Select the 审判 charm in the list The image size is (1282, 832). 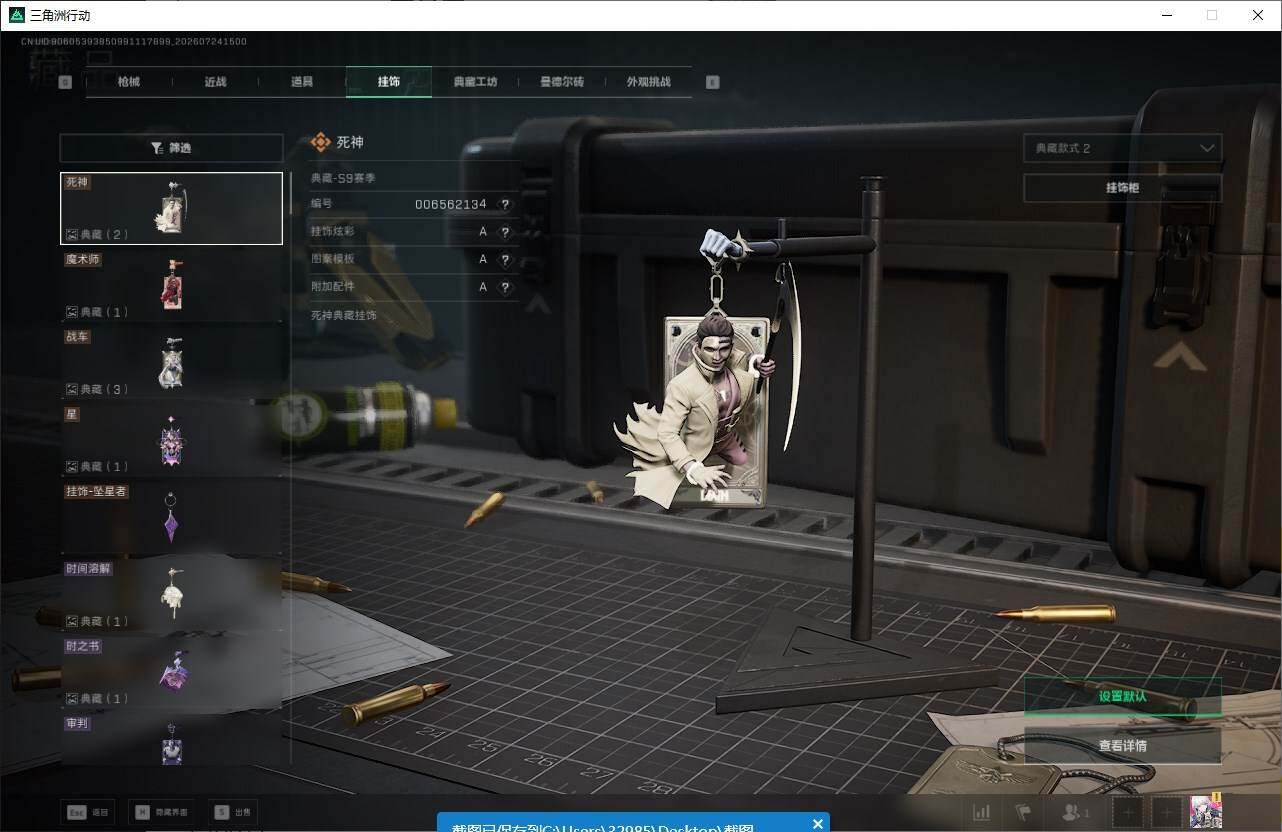[171, 740]
